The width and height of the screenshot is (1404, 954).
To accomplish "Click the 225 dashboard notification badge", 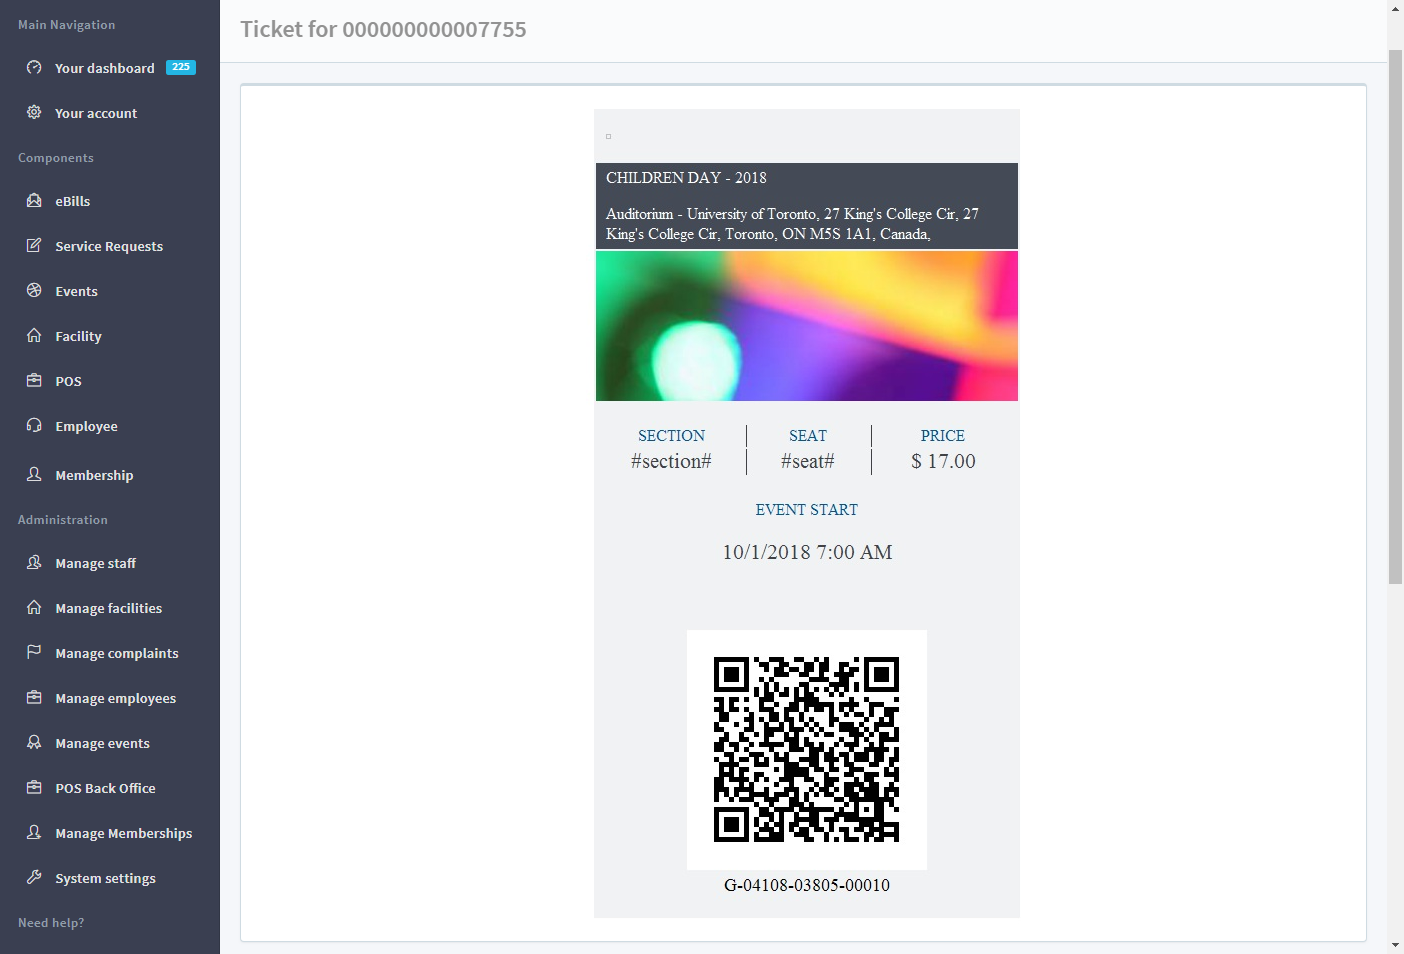I will [181, 67].
